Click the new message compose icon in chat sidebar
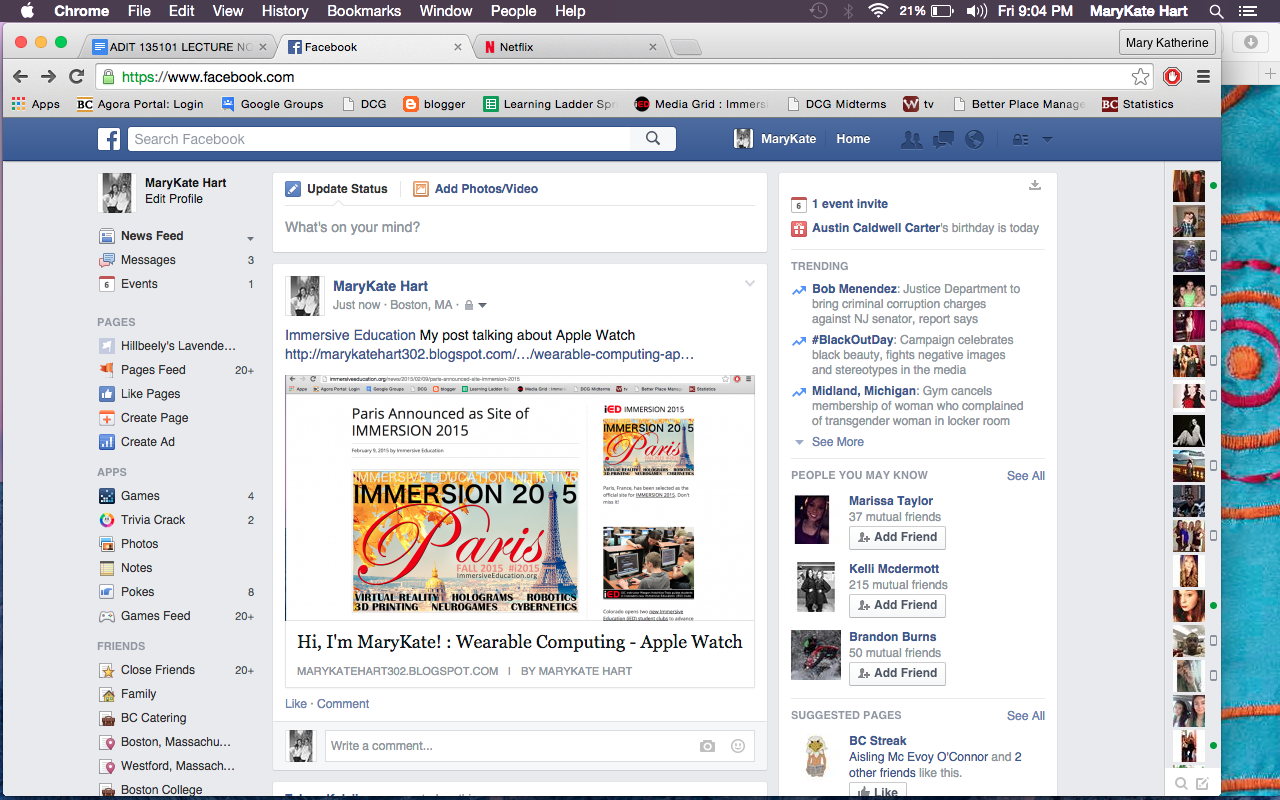The image size is (1280, 800). pos(1202,784)
